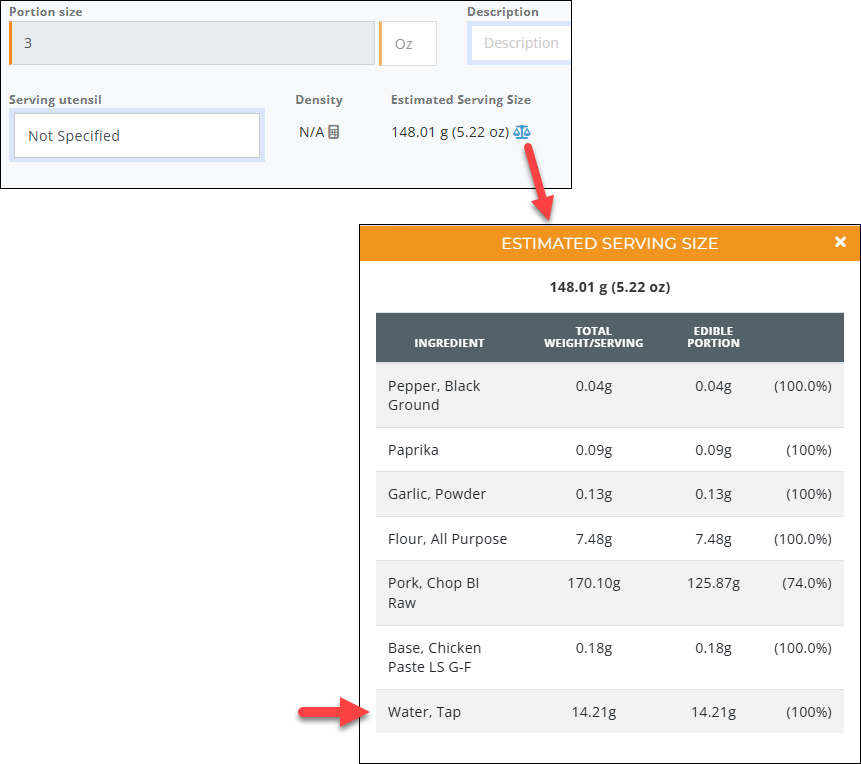Click the 125.87g edible portion value

tap(713, 583)
